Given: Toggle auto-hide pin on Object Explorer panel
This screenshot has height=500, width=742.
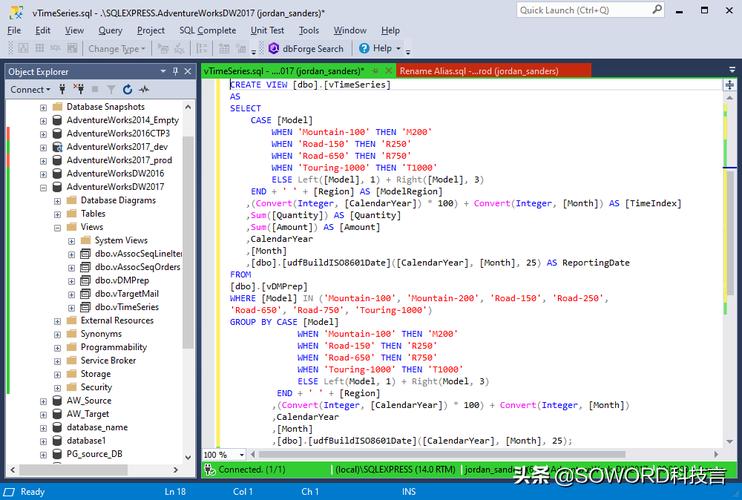Looking at the screenshot, I should coord(175,71).
